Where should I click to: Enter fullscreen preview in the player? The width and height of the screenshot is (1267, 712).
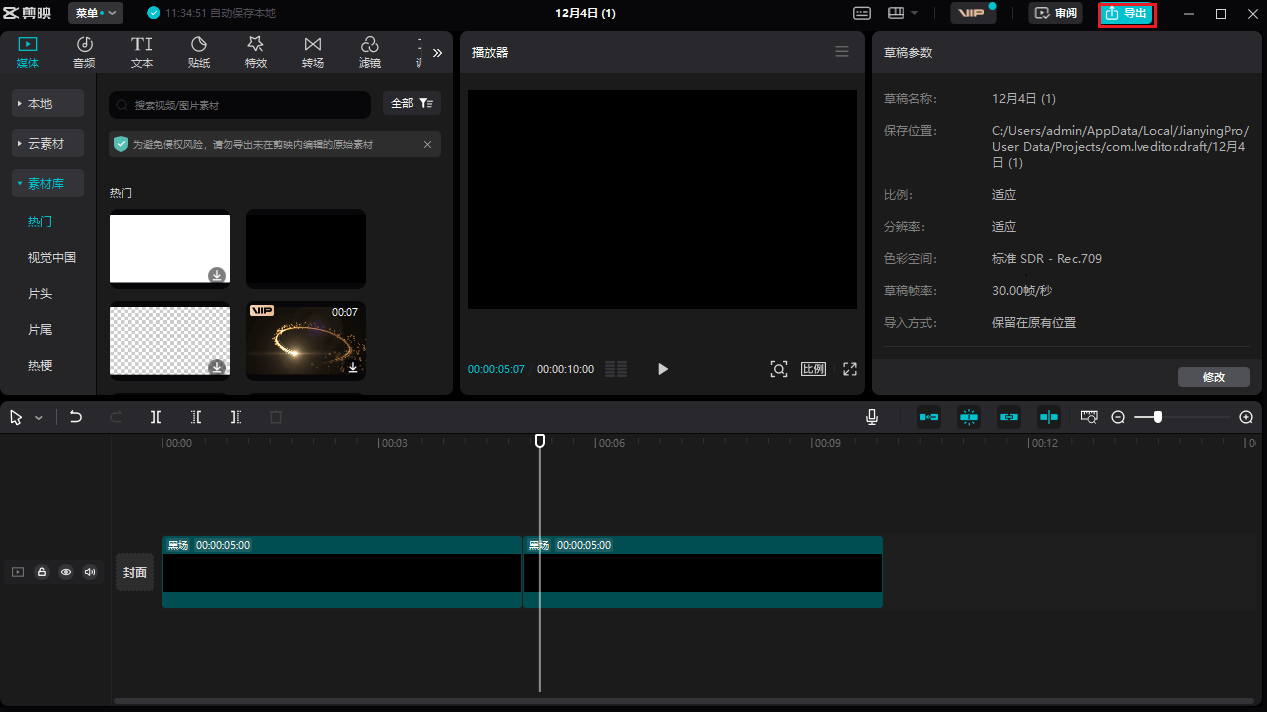tap(850, 369)
